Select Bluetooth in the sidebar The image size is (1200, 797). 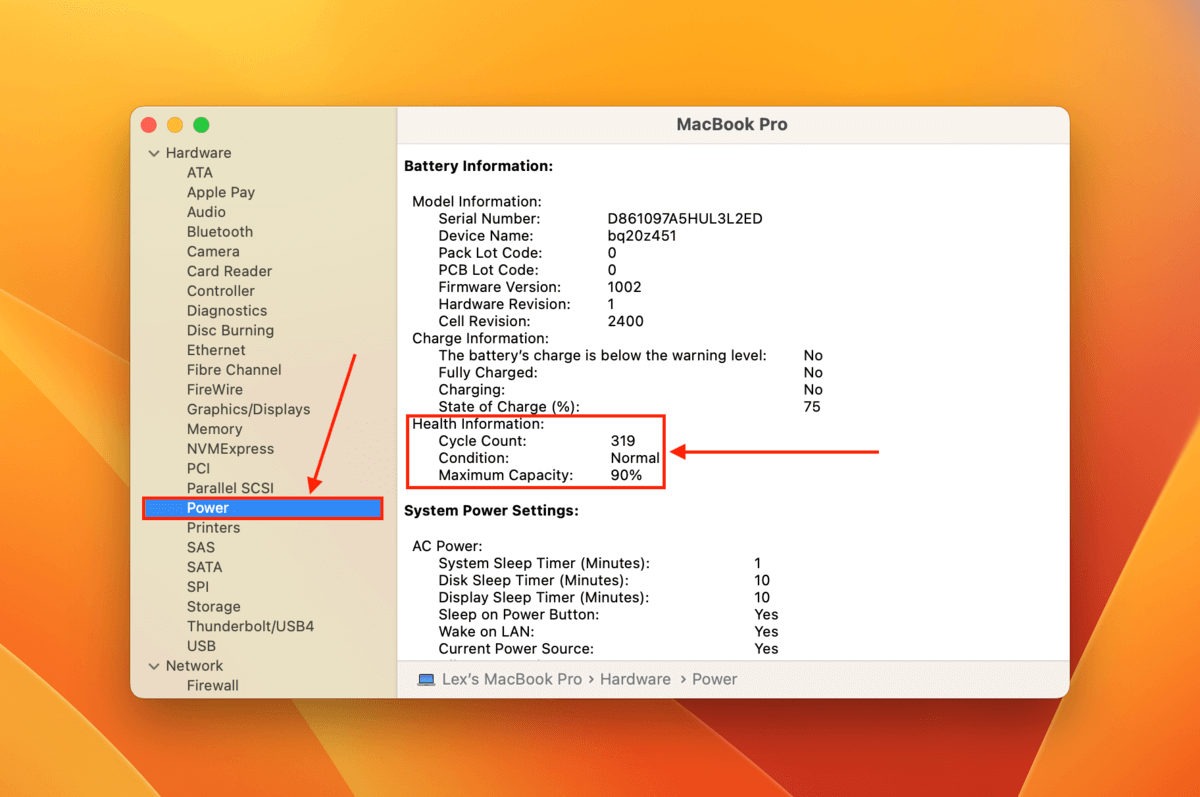click(220, 231)
